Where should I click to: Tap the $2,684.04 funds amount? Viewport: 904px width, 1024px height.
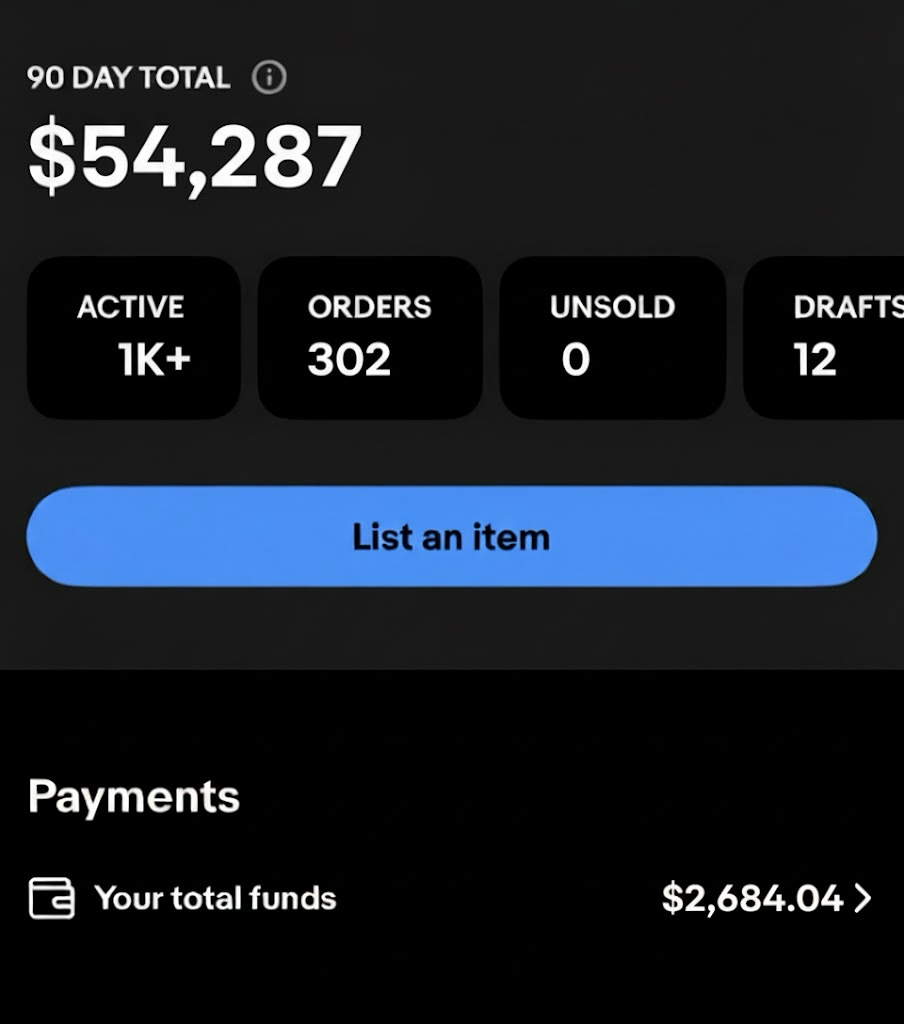[x=752, y=898]
